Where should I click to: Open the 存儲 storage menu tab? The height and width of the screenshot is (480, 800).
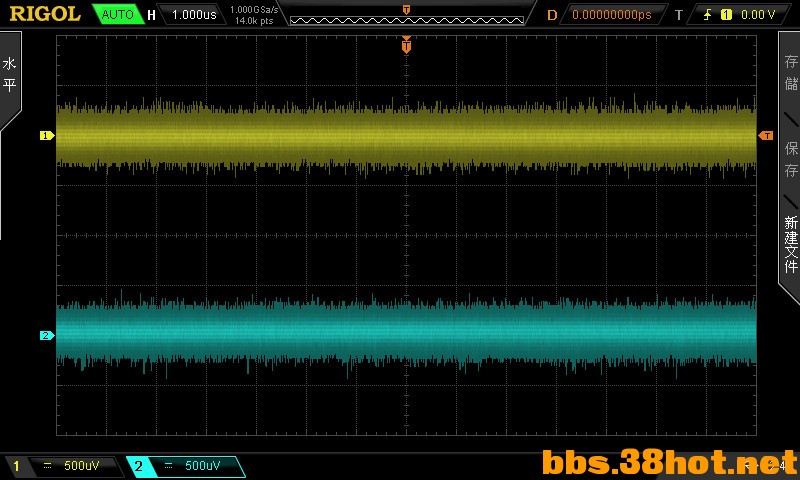(x=791, y=72)
